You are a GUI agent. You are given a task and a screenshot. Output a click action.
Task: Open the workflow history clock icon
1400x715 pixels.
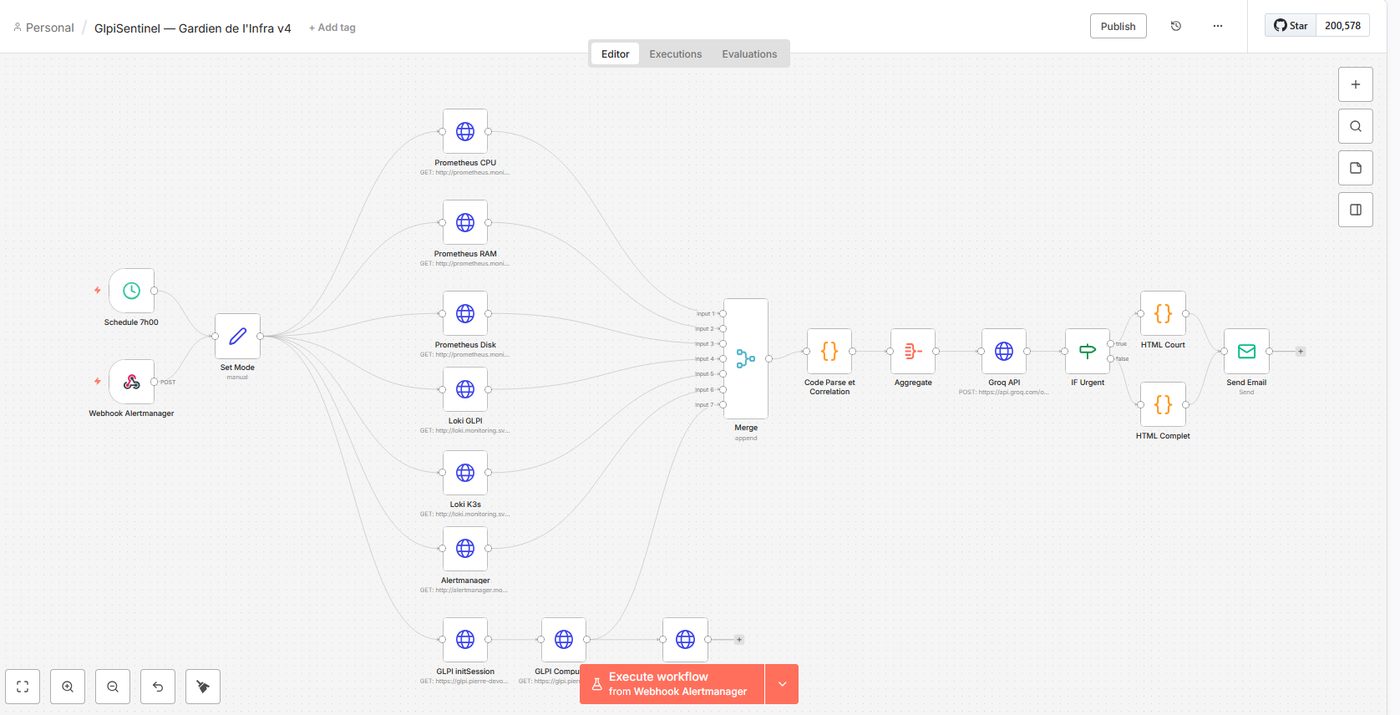pyautogui.click(x=1176, y=26)
